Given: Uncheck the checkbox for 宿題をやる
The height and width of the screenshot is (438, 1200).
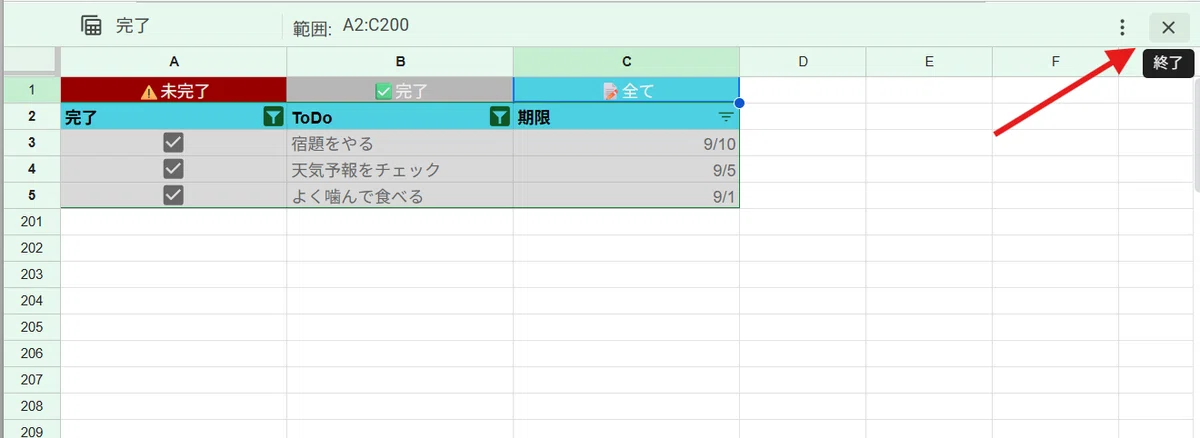Looking at the screenshot, I should pos(173,143).
